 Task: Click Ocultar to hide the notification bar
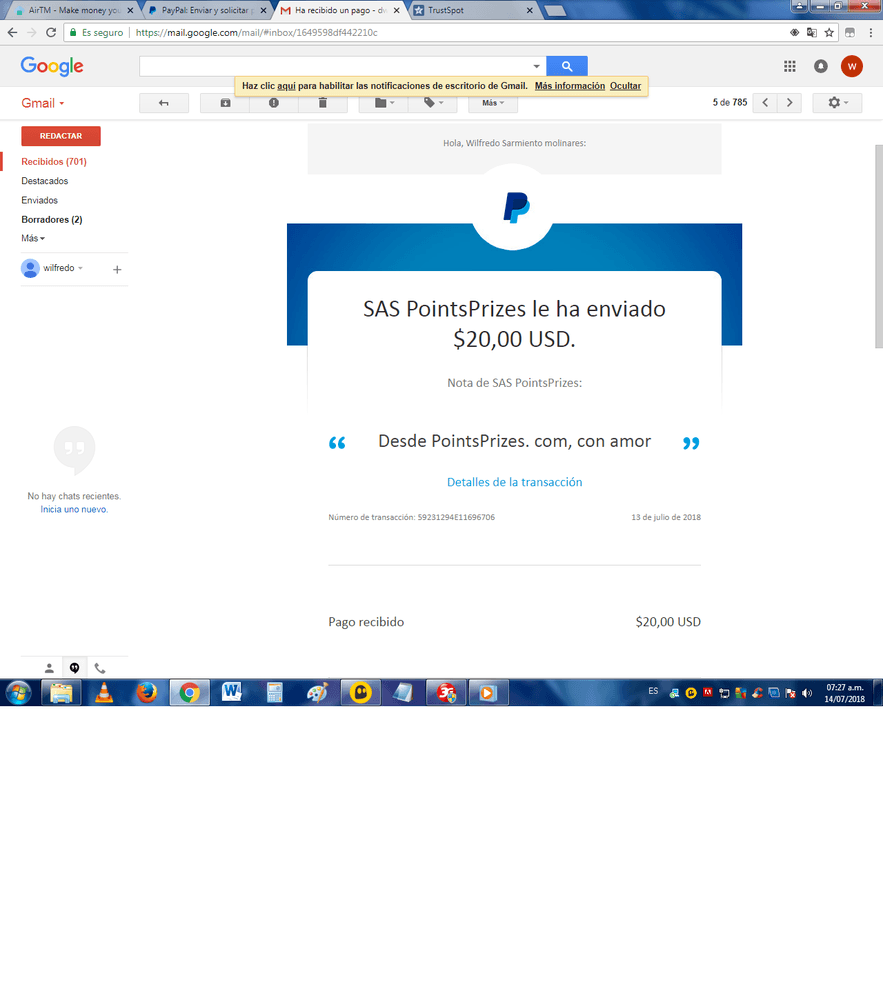click(x=625, y=86)
